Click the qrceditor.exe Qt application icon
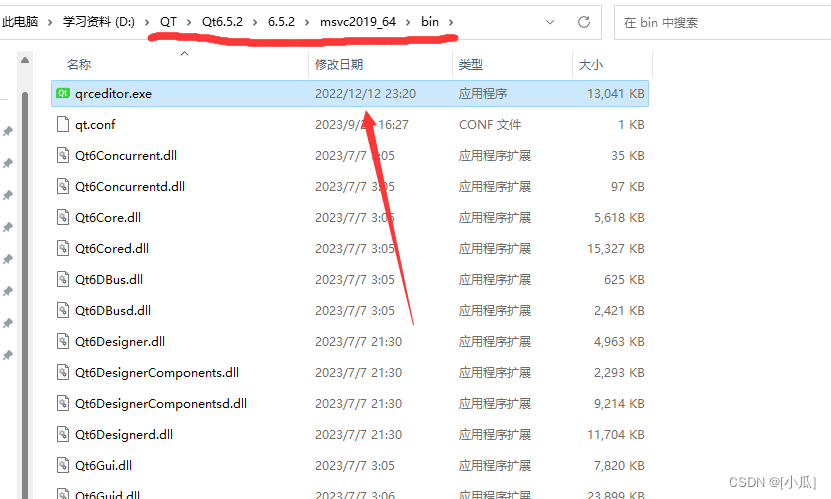 63,93
